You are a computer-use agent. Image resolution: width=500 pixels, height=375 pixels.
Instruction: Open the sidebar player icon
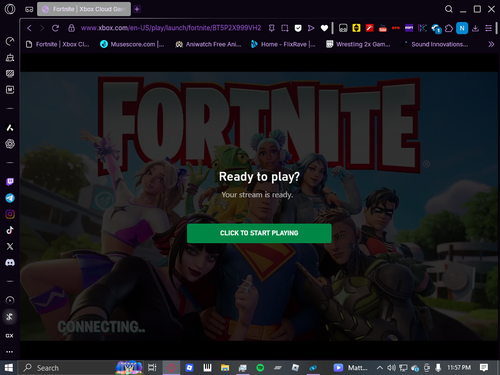(x=10, y=300)
